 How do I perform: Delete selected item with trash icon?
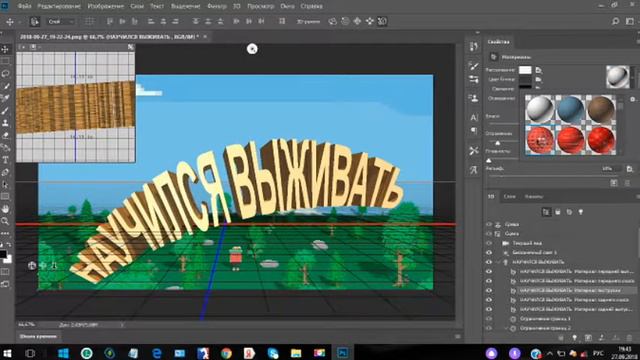tap(629, 338)
